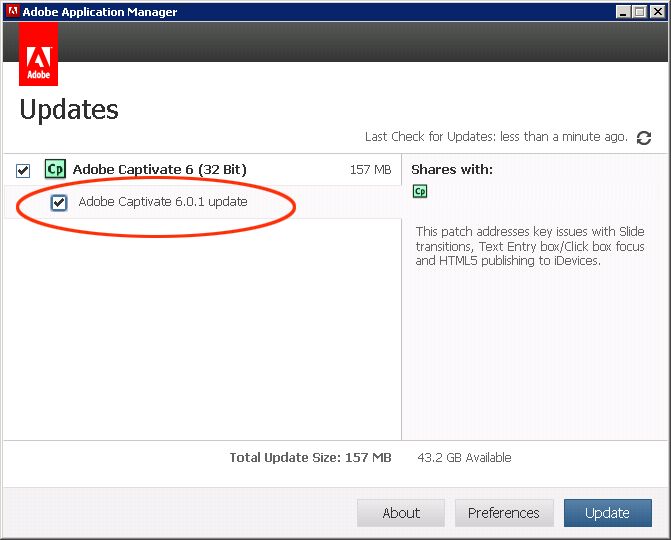
Task: Maximize the Adobe Application Manager window
Action: [640, 12]
